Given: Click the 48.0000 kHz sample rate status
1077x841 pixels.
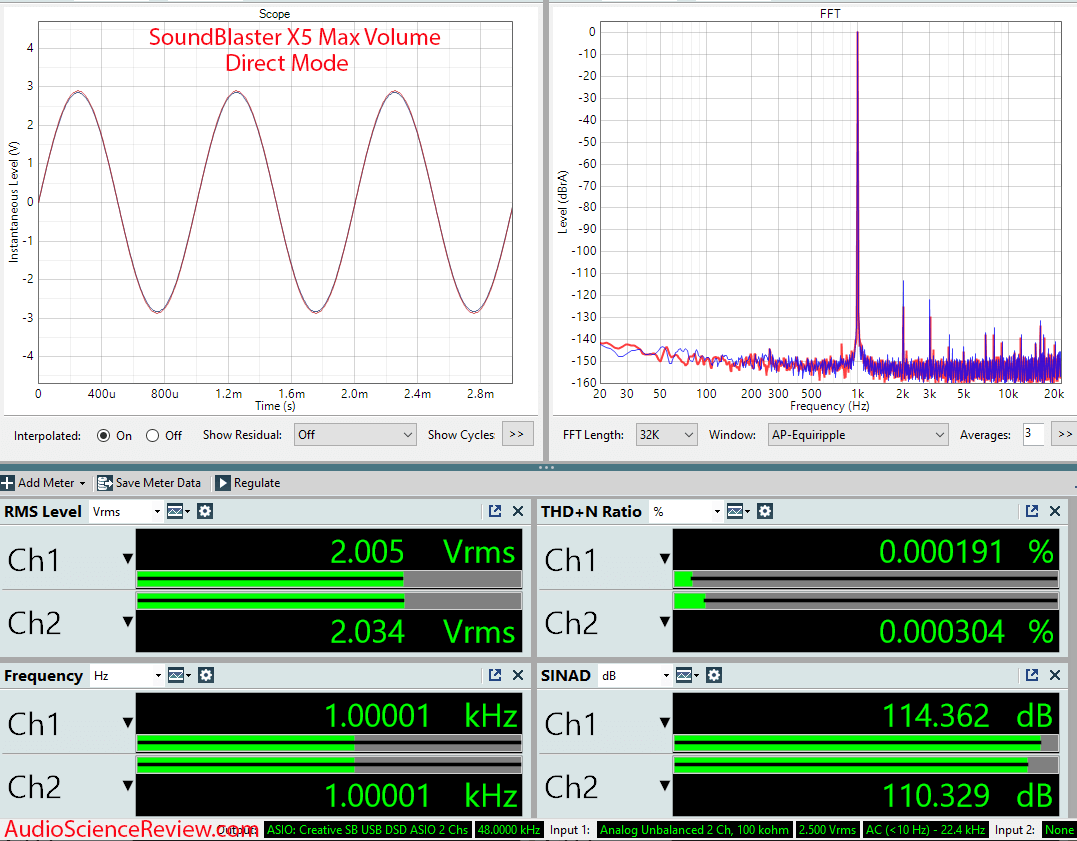Looking at the screenshot, I should [508, 830].
